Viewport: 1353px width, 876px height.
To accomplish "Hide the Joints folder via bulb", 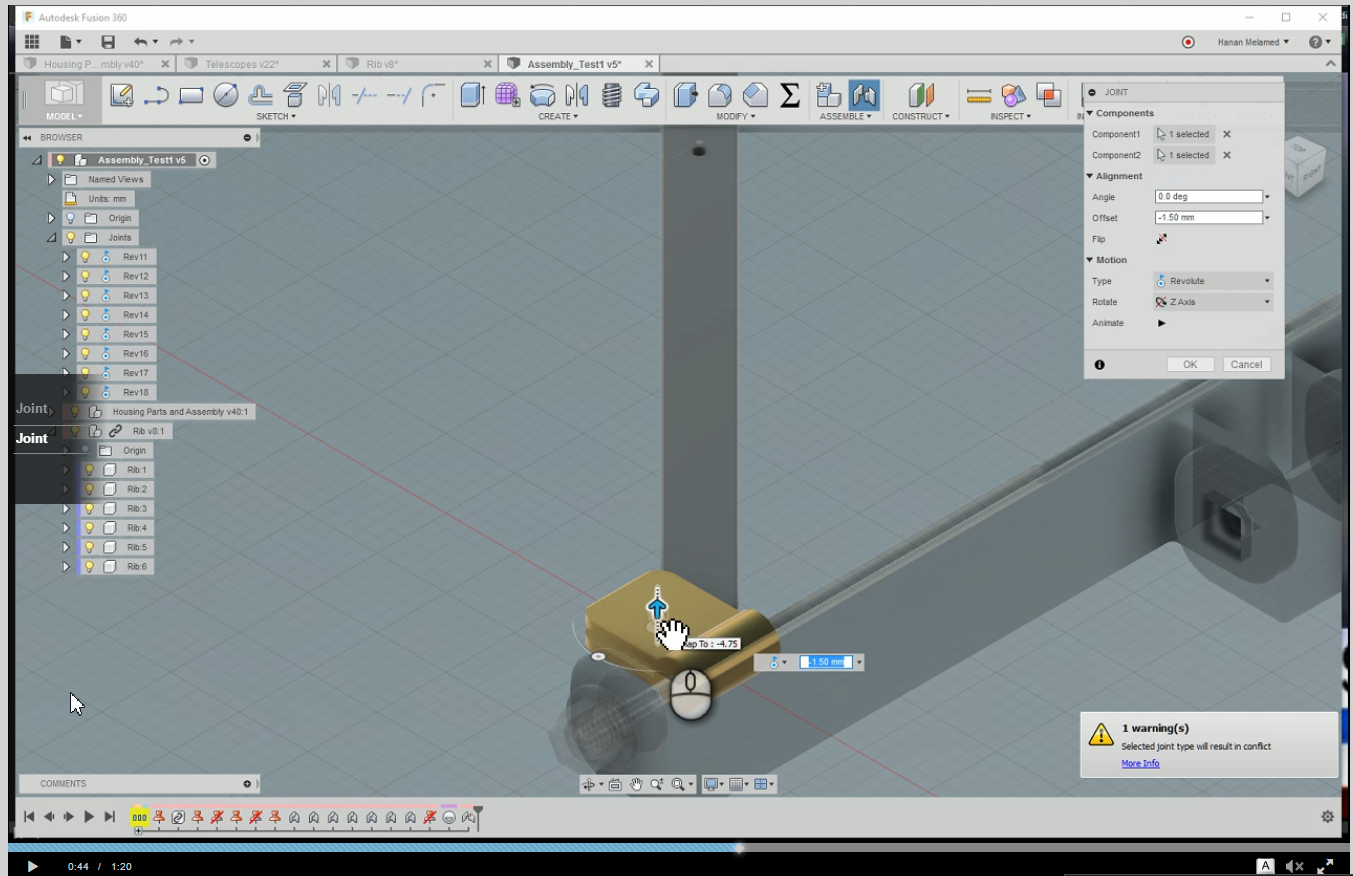I will (x=70, y=238).
